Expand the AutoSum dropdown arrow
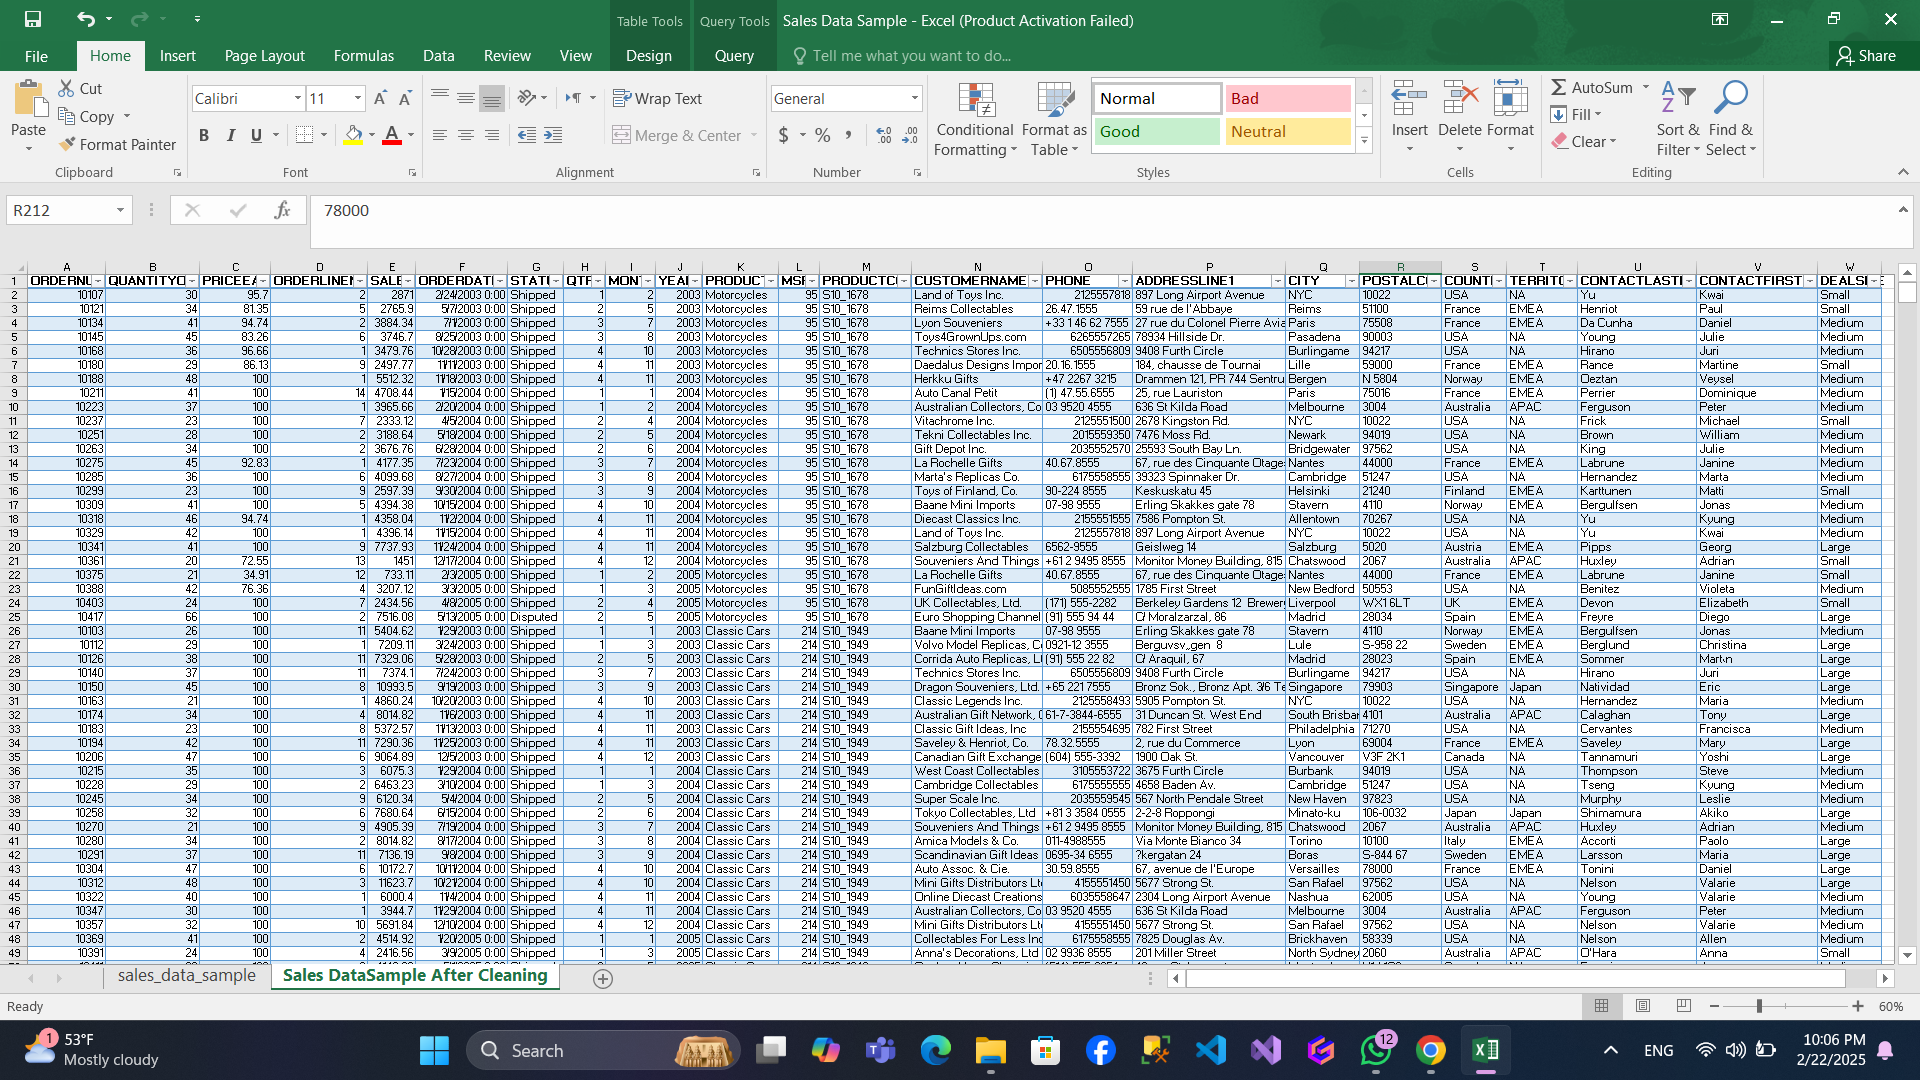Image resolution: width=1920 pixels, height=1080 pixels. tap(1646, 88)
